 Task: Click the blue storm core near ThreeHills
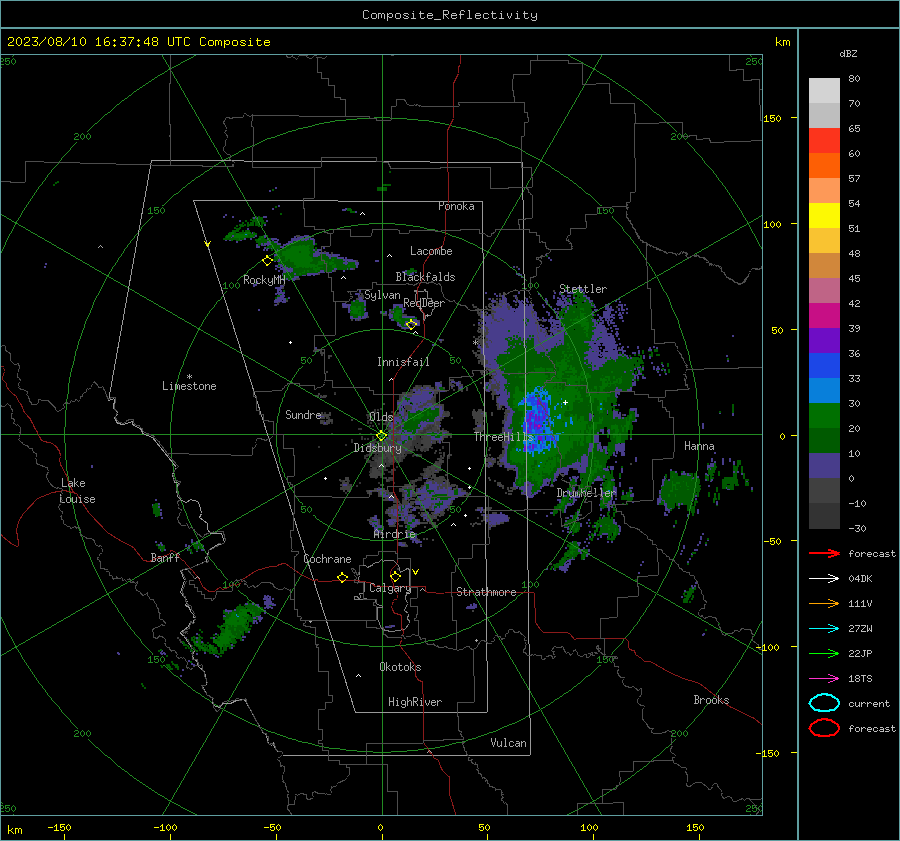[537, 419]
